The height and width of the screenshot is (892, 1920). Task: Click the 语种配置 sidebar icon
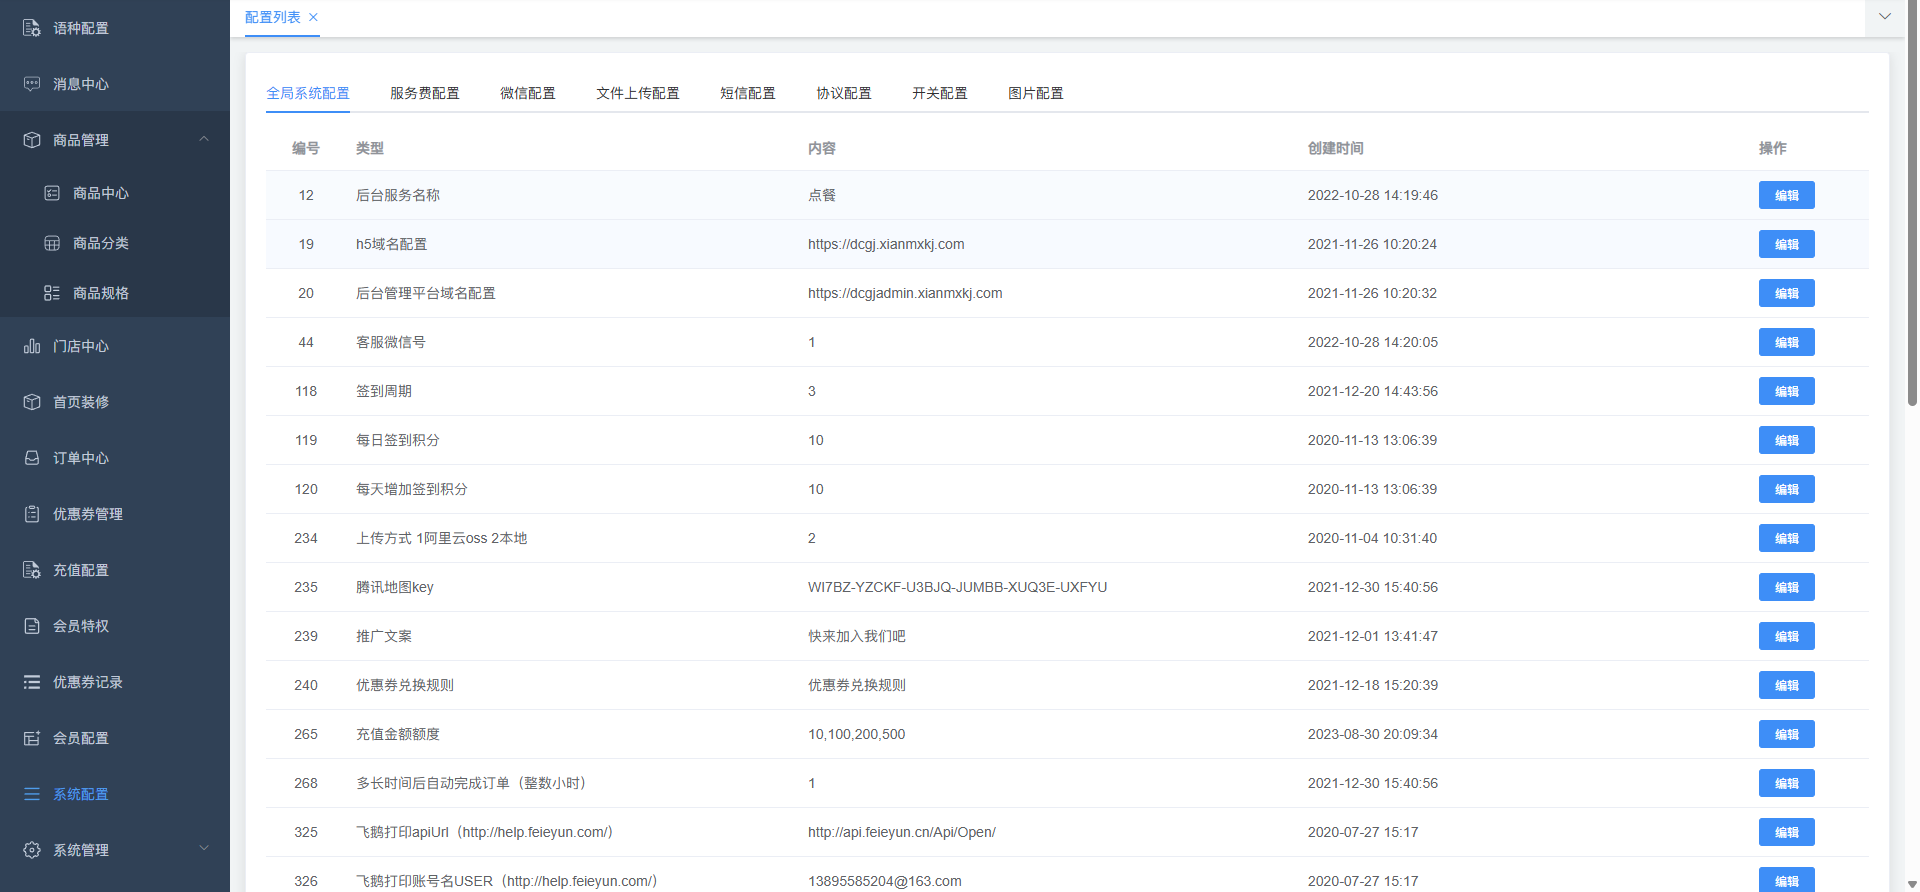(32, 28)
